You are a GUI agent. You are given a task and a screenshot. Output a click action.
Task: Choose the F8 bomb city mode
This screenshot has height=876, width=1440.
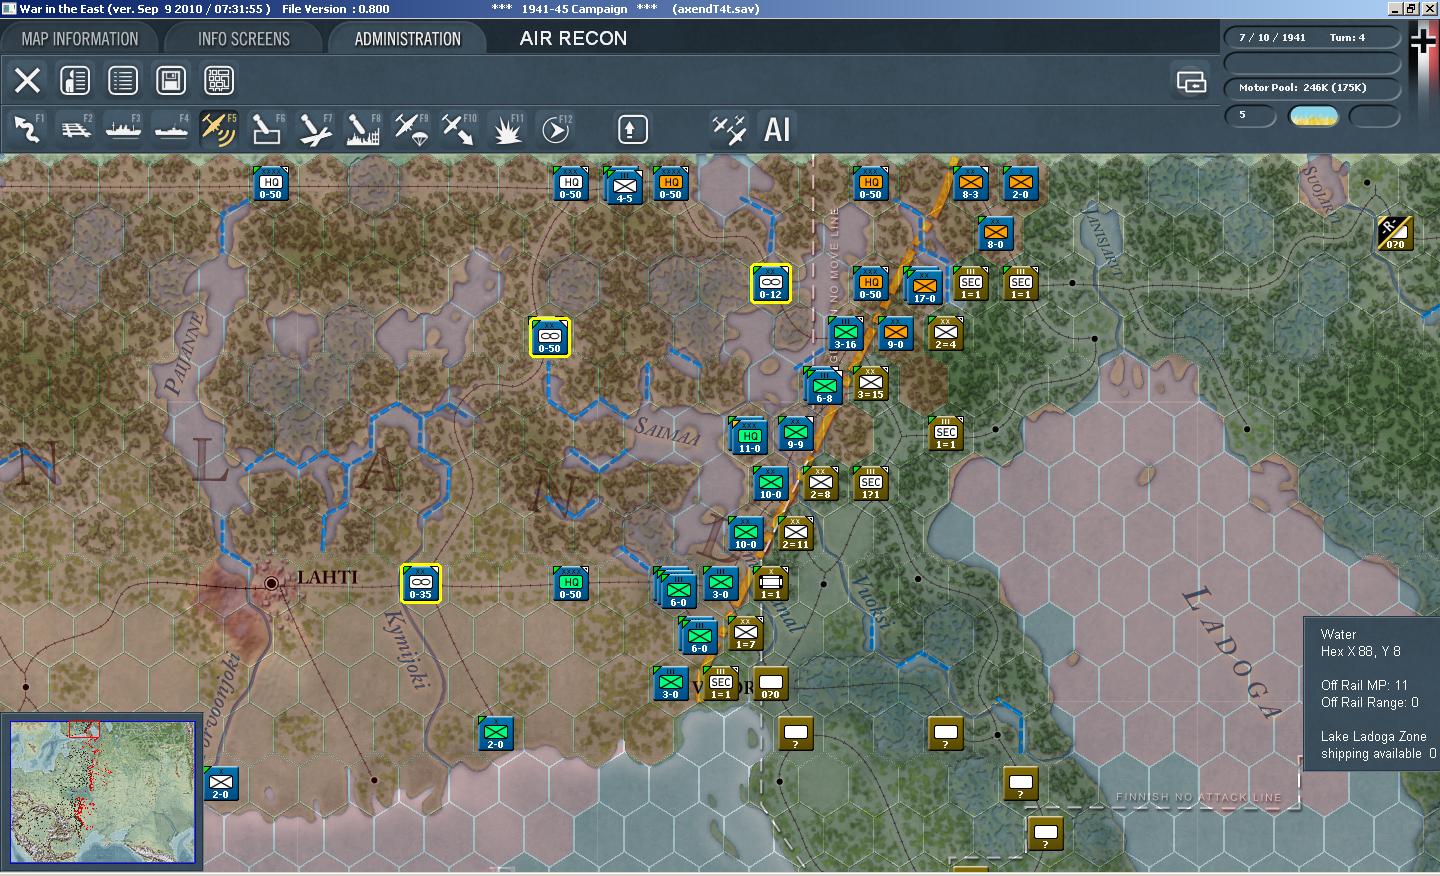pyautogui.click(x=363, y=129)
